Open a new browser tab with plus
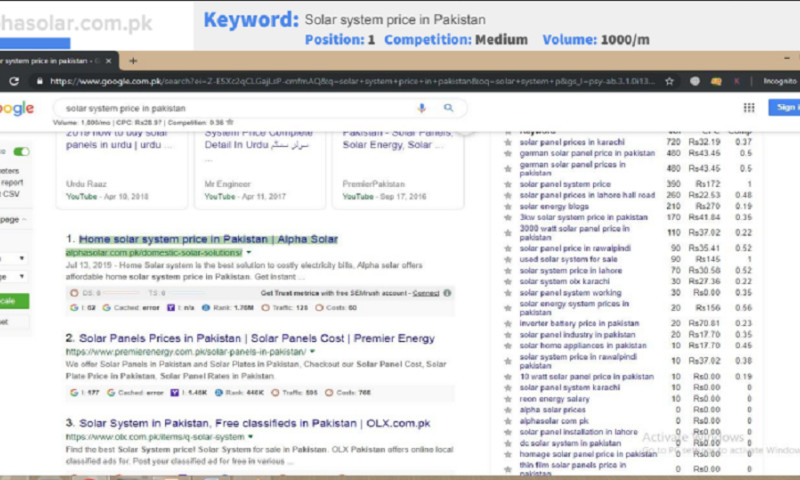 [x=133, y=61]
